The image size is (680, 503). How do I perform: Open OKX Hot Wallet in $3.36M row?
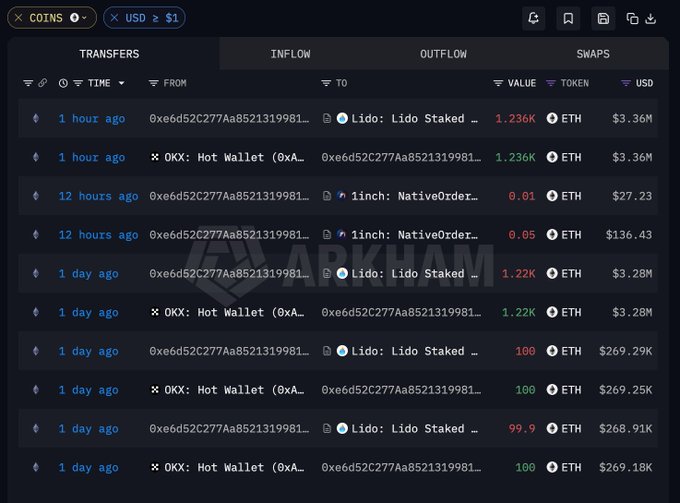coord(234,157)
